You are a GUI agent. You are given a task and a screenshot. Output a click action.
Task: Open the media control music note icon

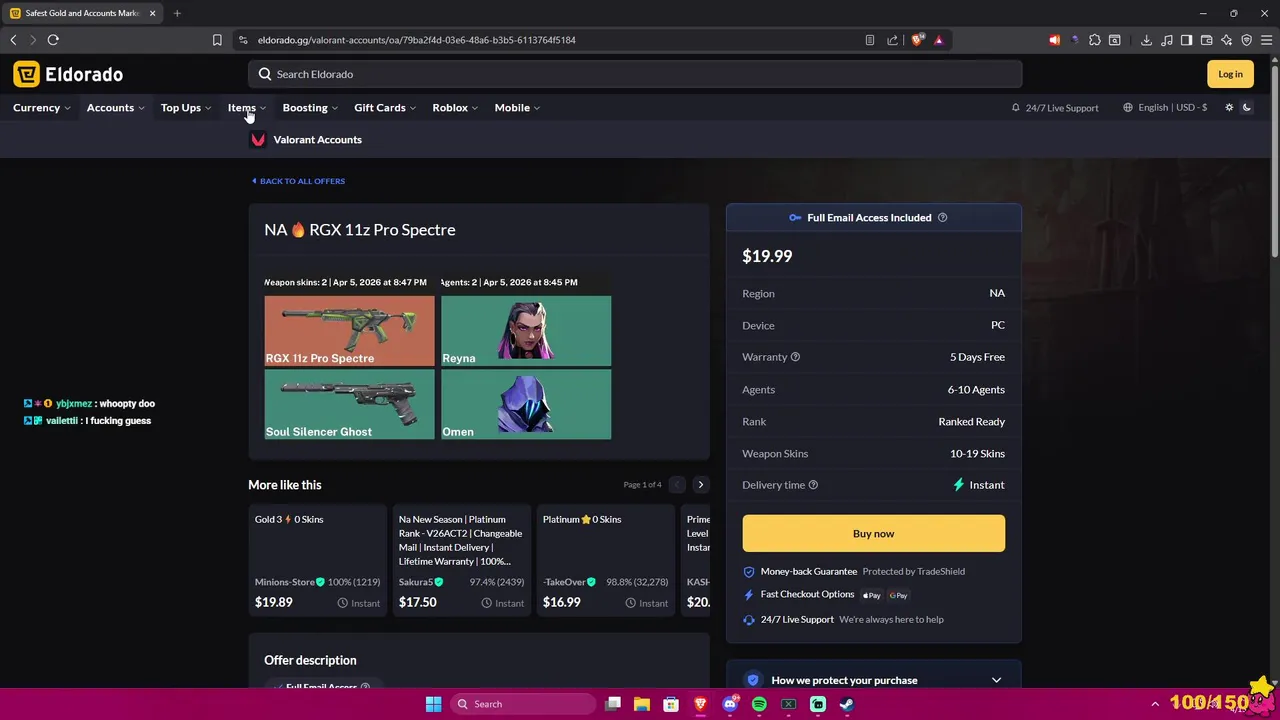1166,40
